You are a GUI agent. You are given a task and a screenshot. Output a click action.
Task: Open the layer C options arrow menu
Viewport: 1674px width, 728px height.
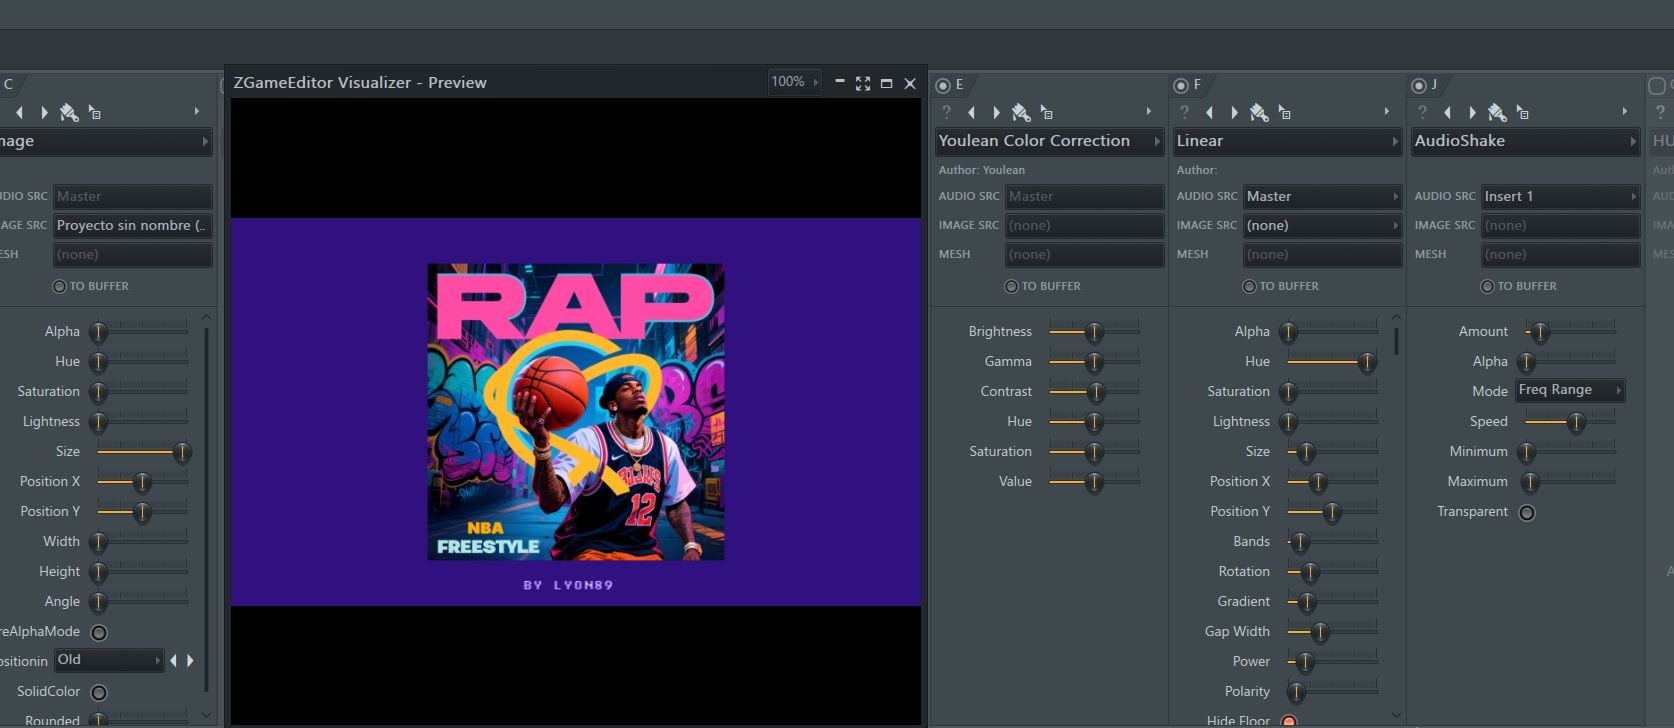(x=197, y=112)
